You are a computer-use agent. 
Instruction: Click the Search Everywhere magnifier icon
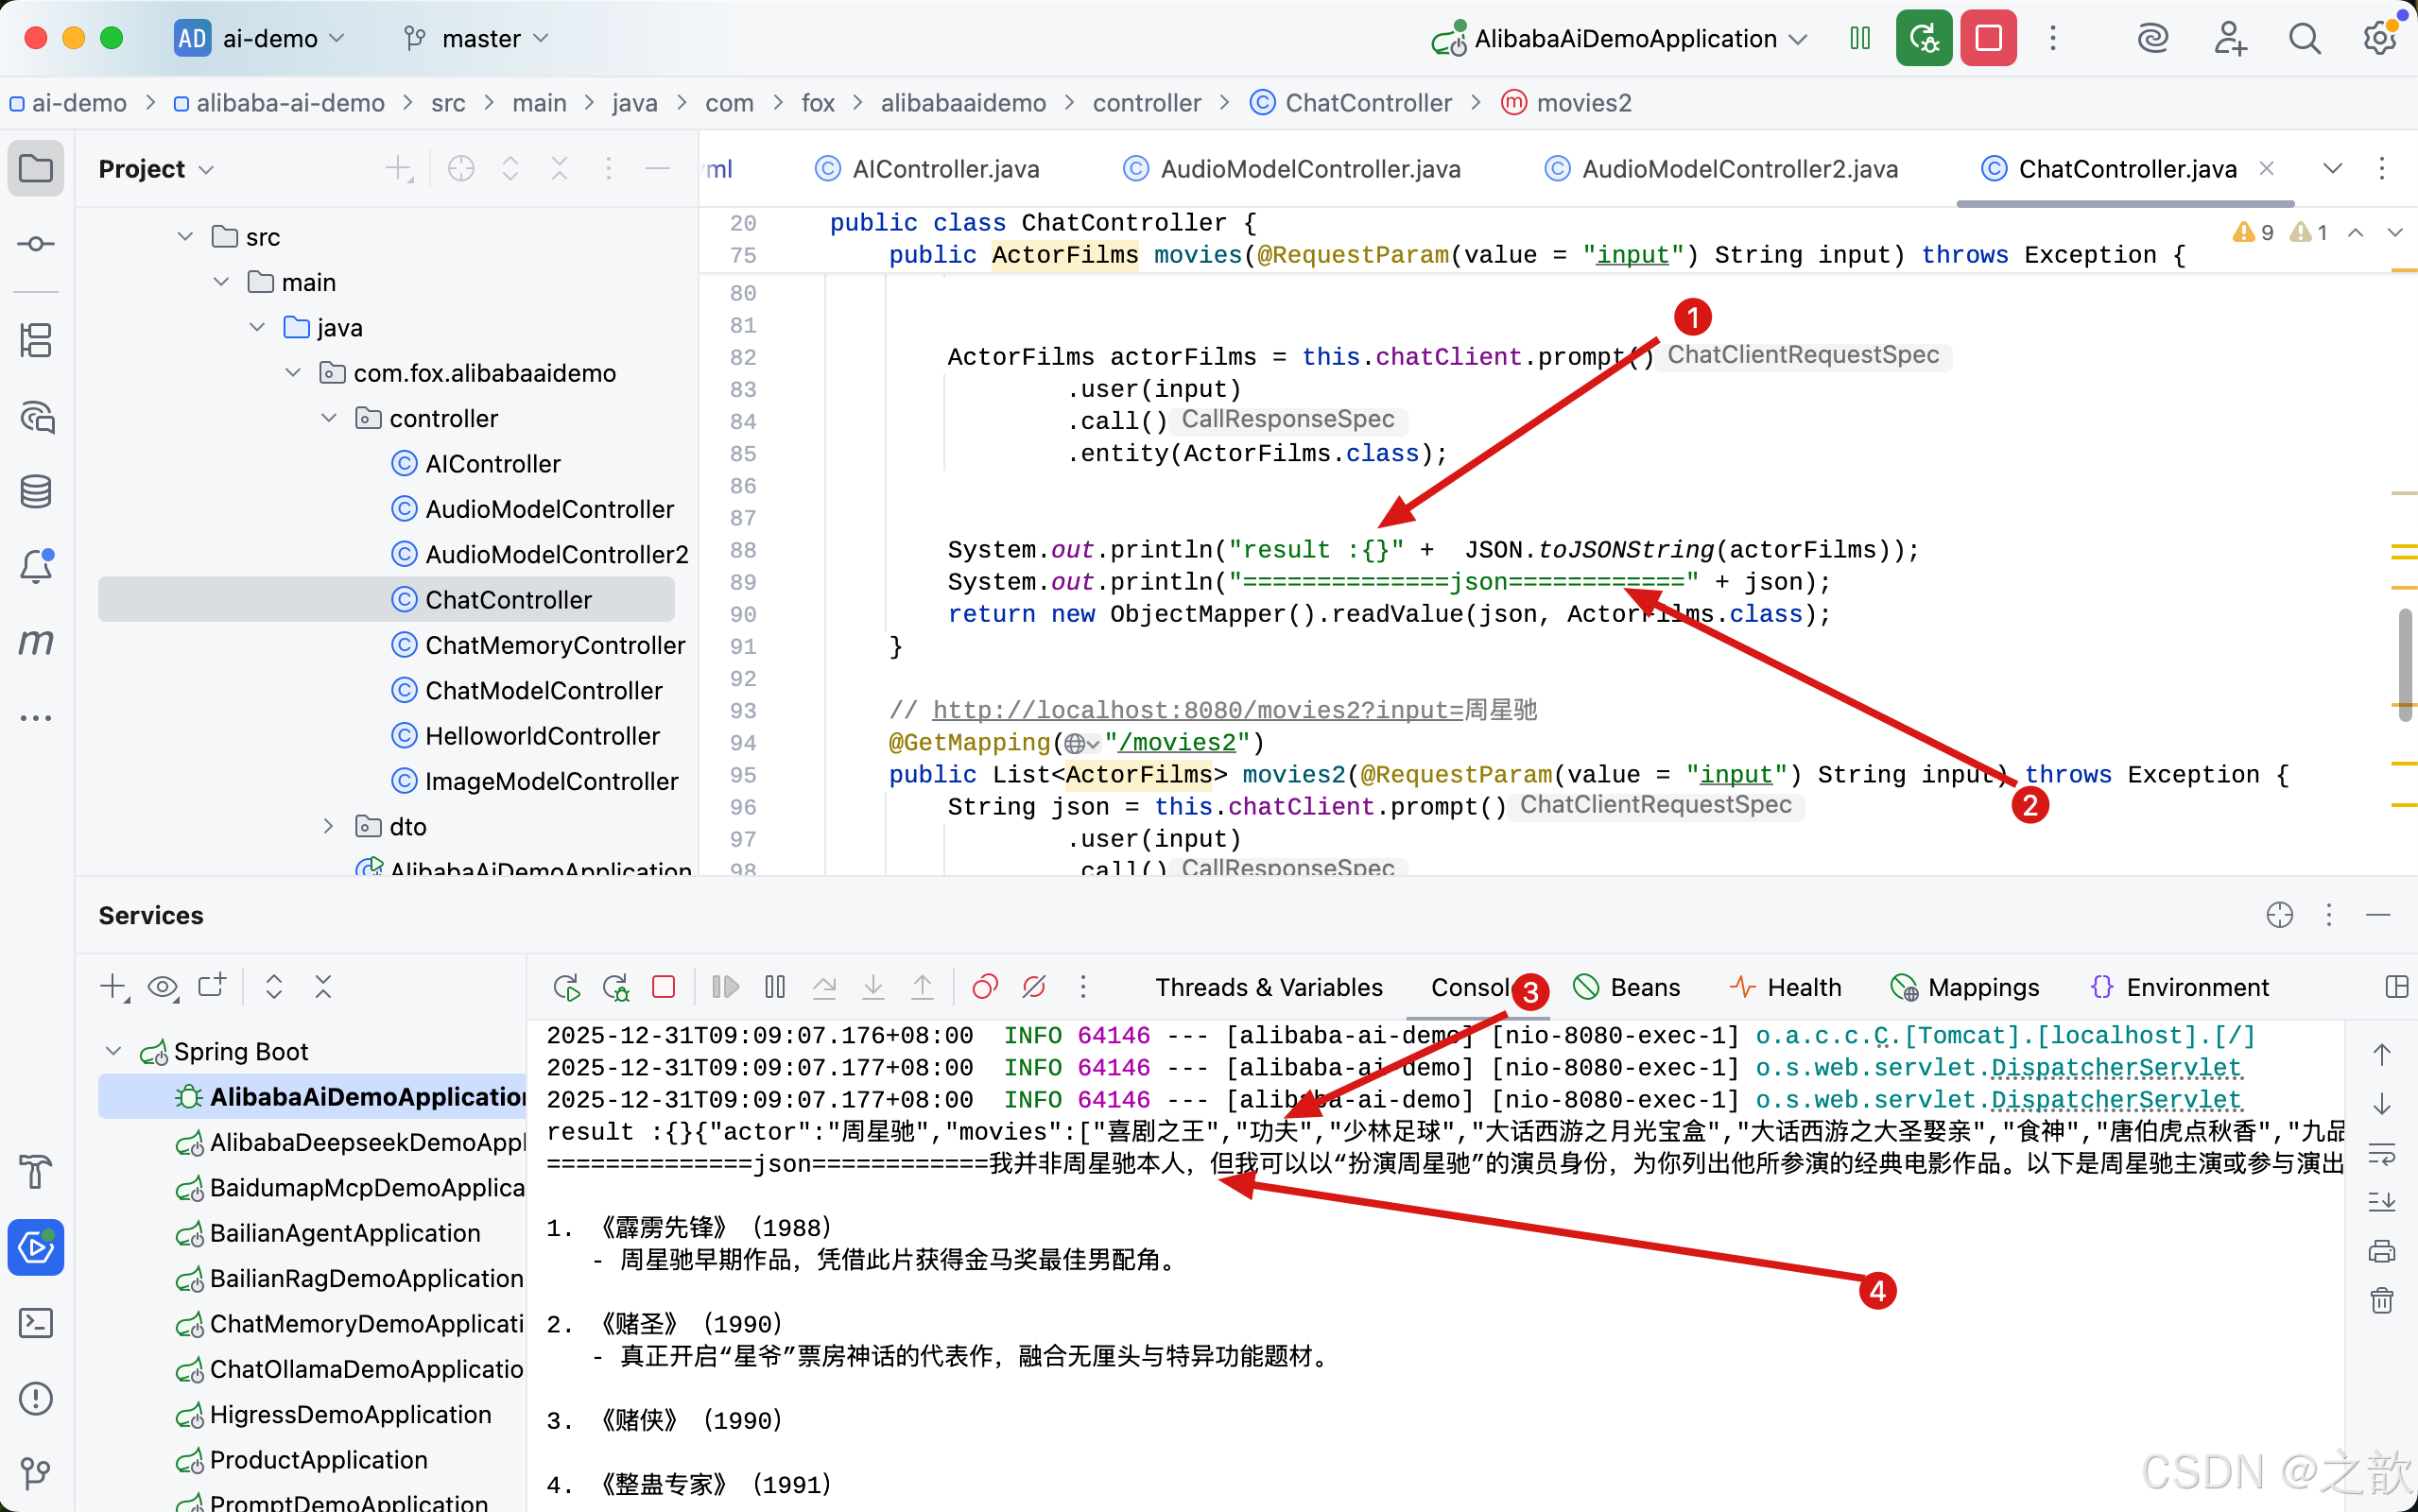(x=2304, y=38)
